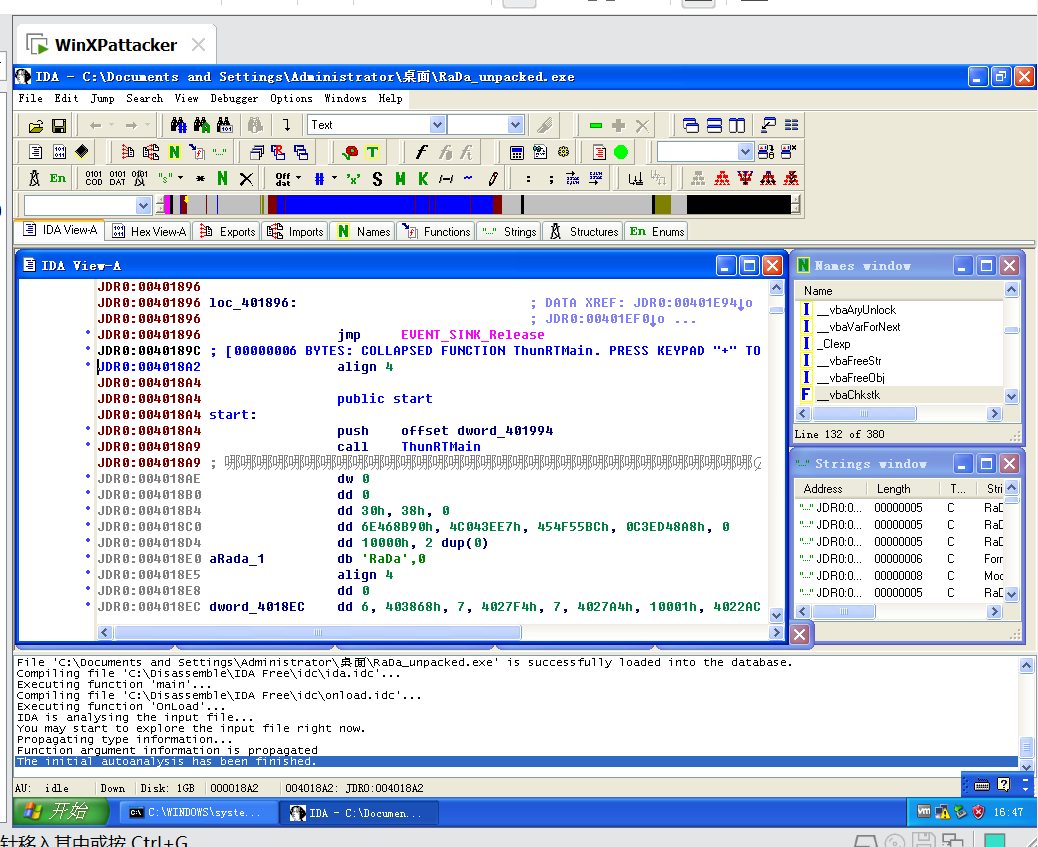Click the Name column header in Names window
Viewport: 1038px width, 847px height.
coord(899,291)
